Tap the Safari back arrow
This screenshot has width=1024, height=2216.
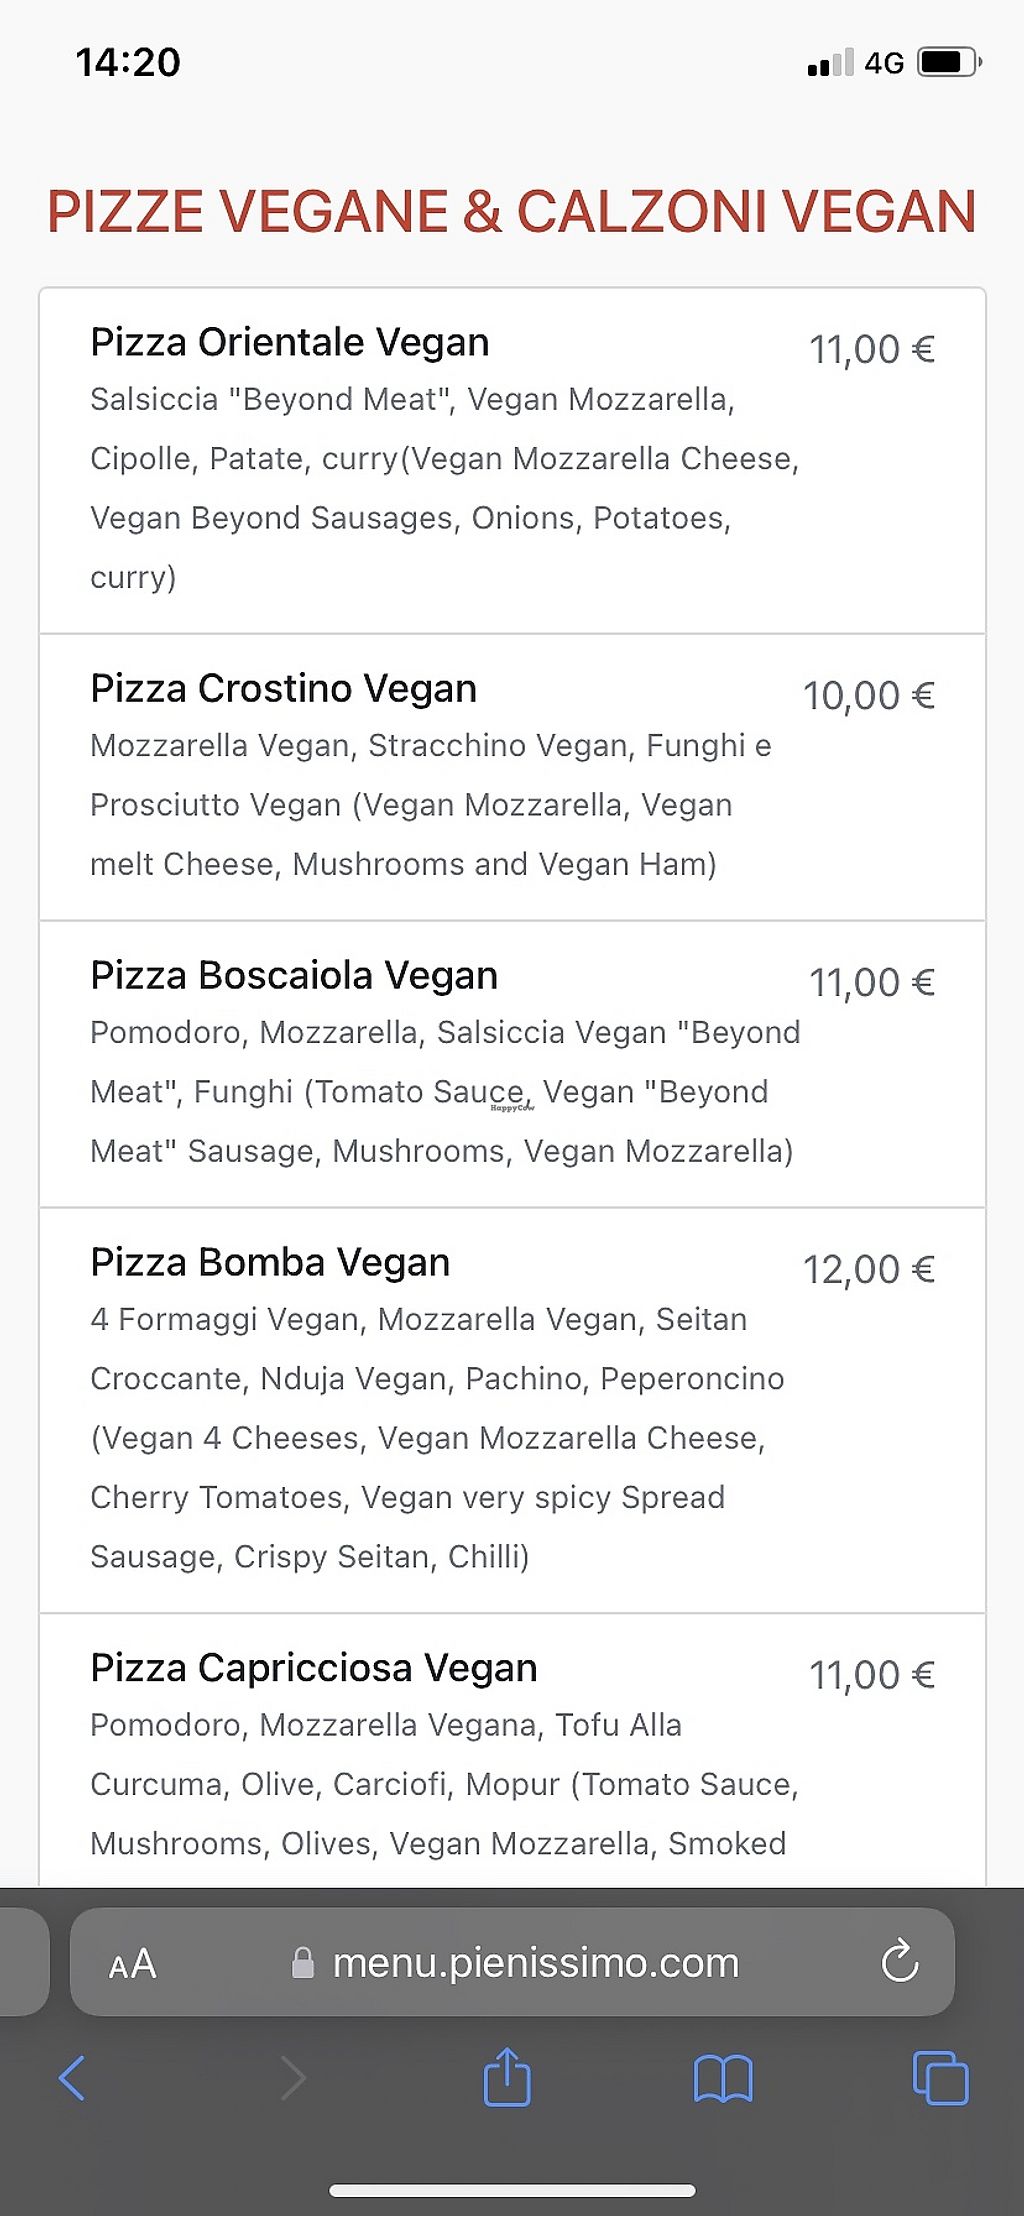pos(72,2077)
